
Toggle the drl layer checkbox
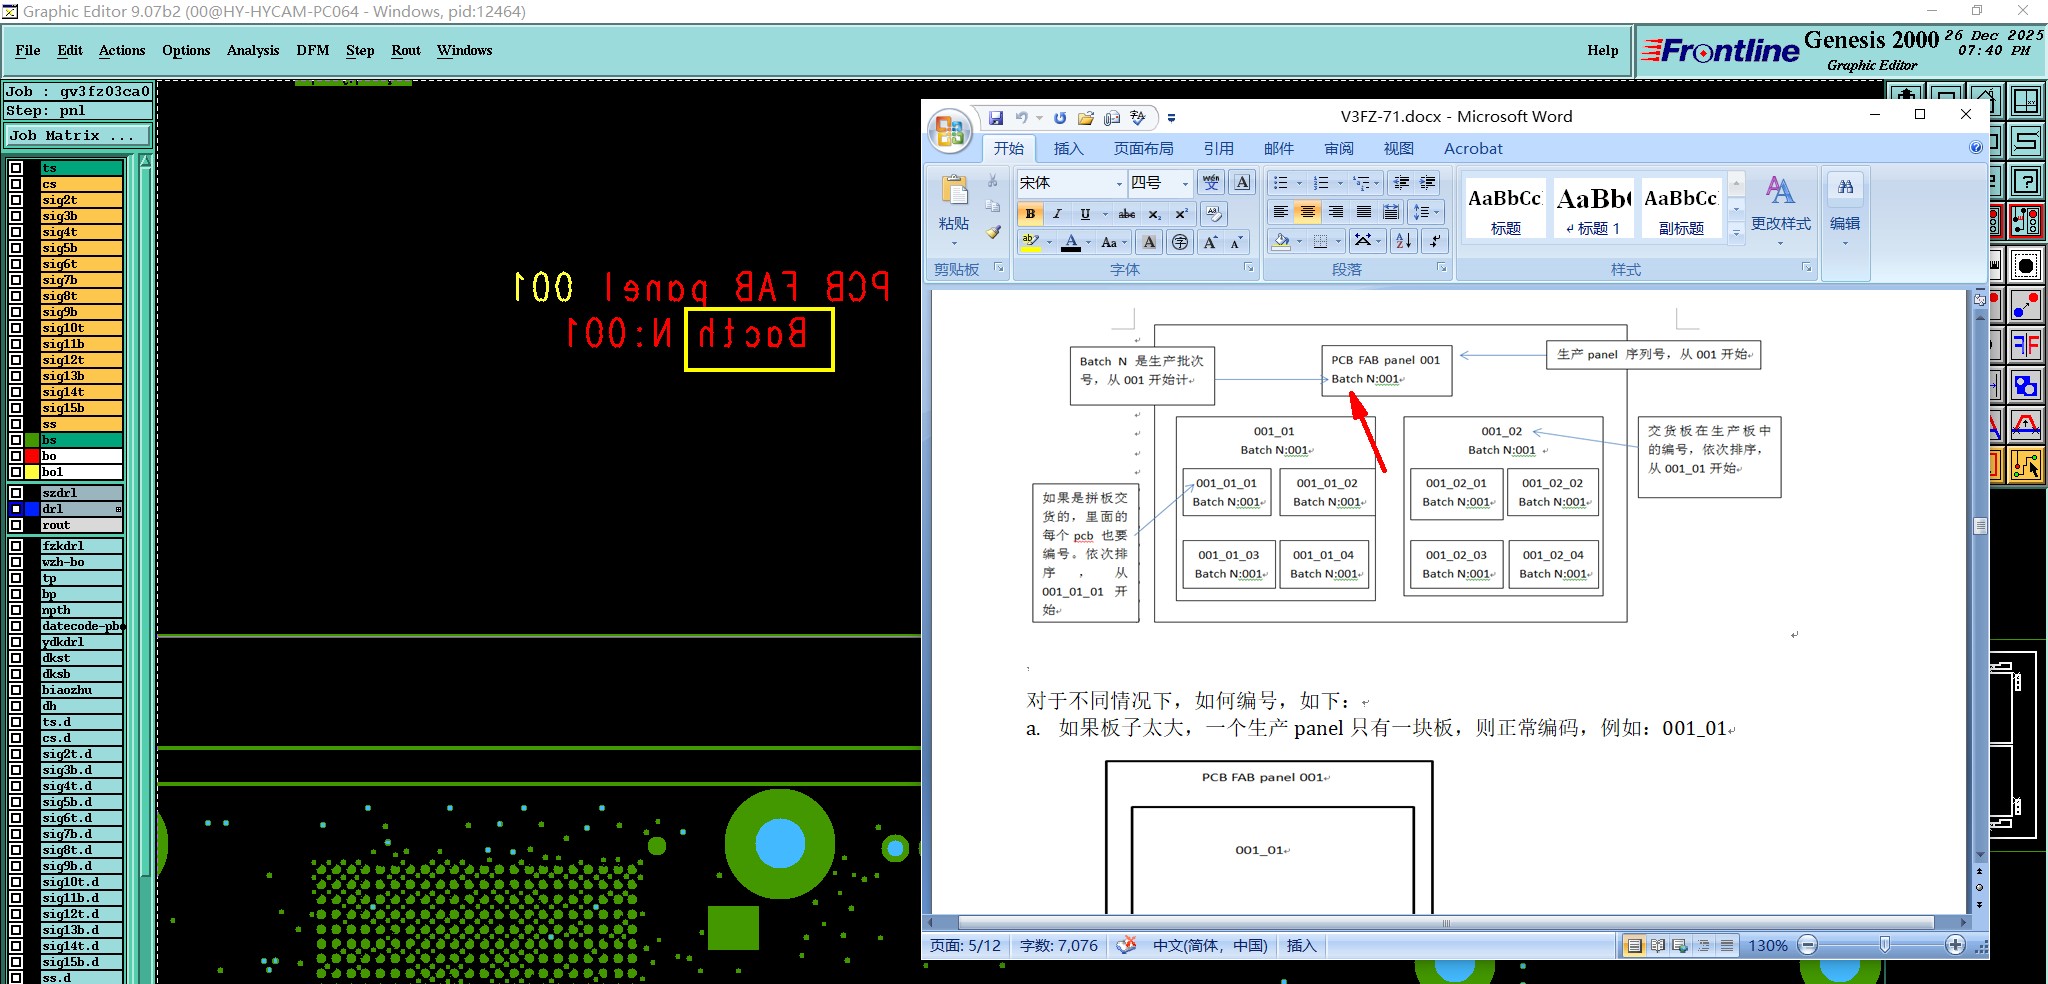[16, 509]
